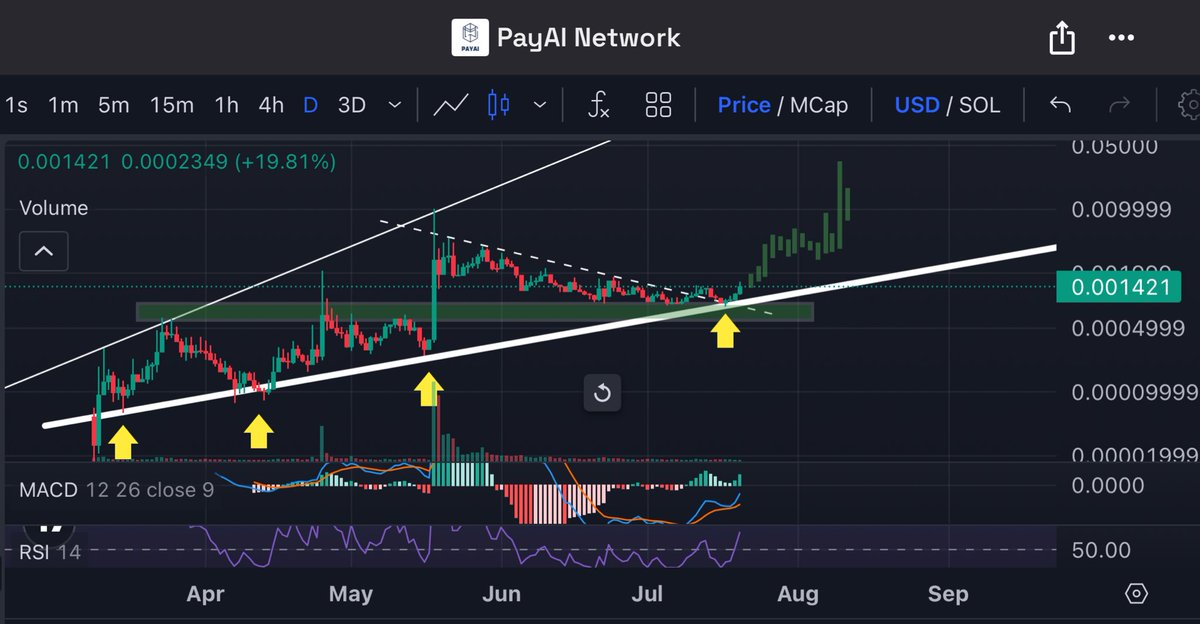The image size is (1200, 624).
Task: Tap the Jul date axis label
Action: [x=648, y=594]
